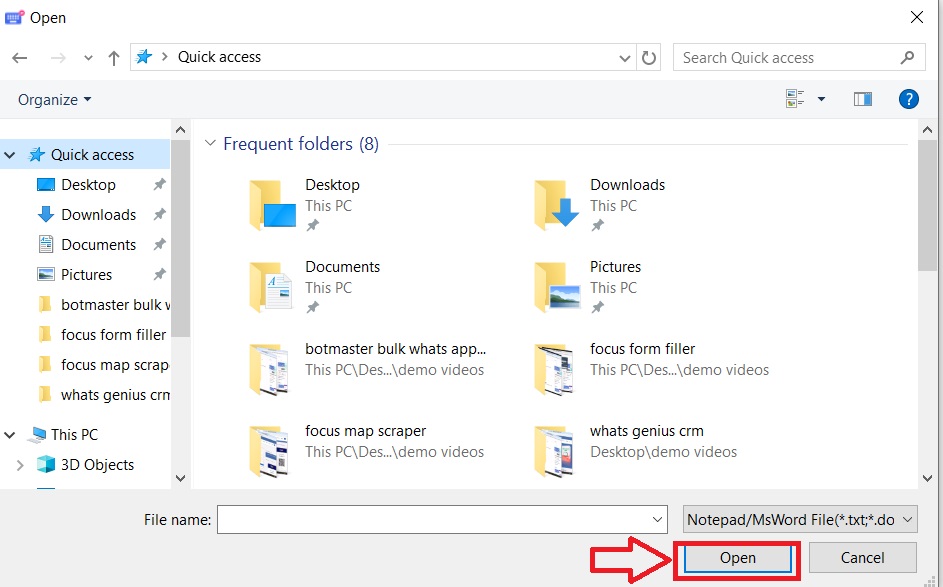
Task: Select focus form filler folder icon
Action: 554,369
